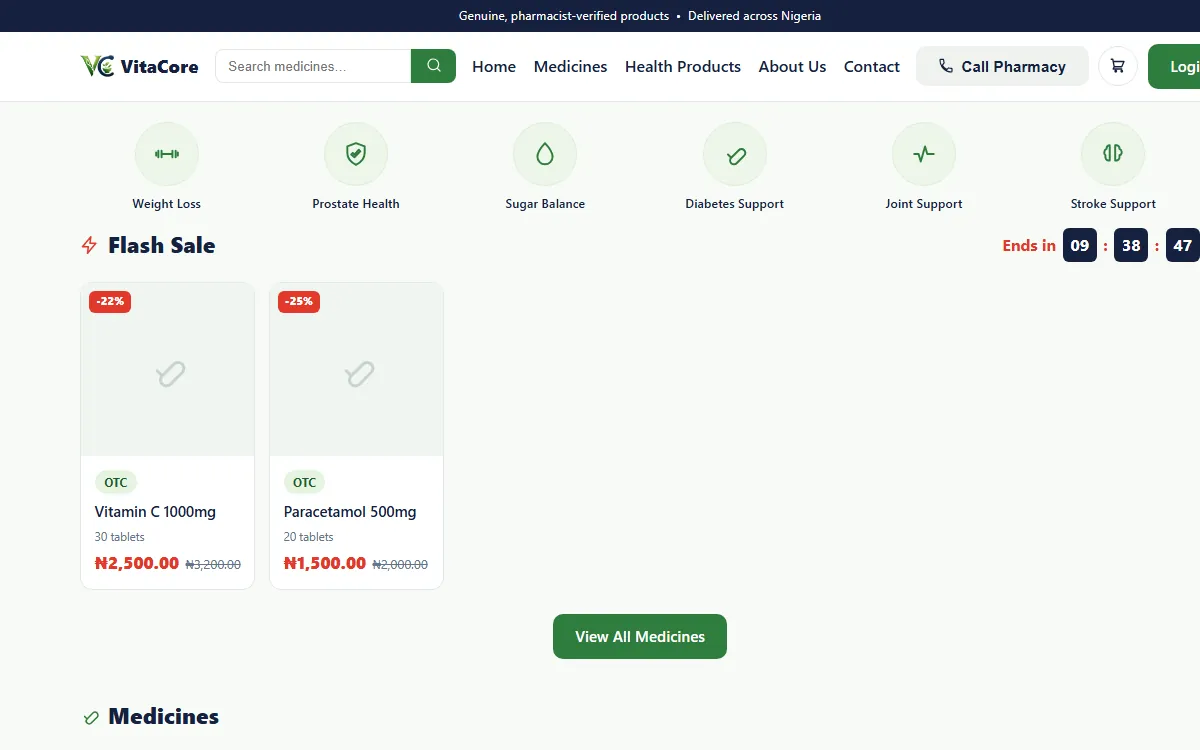Image resolution: width=1200 pixels, height=750 pixels.
Task: Open the About Us menu item
Action: (x=792, y=66)
